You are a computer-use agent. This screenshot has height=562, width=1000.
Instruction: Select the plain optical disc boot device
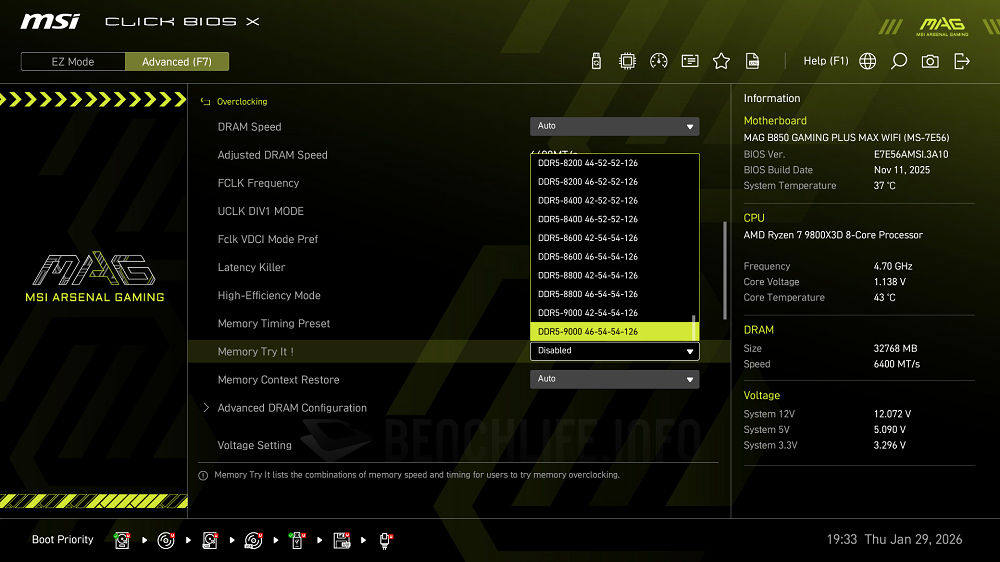click(x=166, y=540)
